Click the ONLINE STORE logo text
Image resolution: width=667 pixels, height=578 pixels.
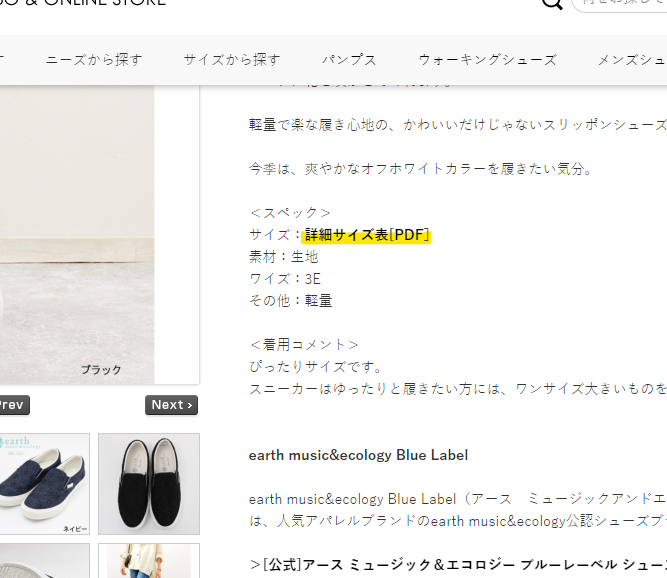(x=83, y=3)
